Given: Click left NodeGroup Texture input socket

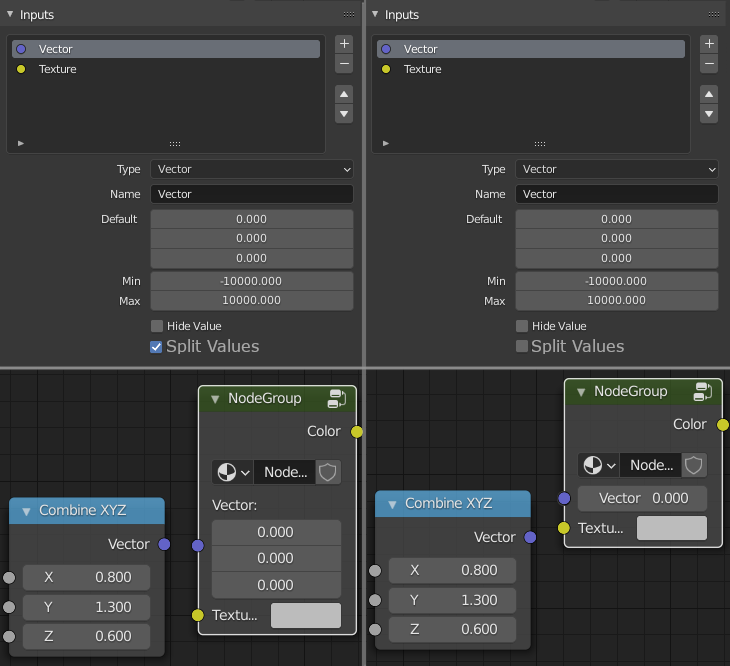Looking at the screenshot, I should pos(198,615).
